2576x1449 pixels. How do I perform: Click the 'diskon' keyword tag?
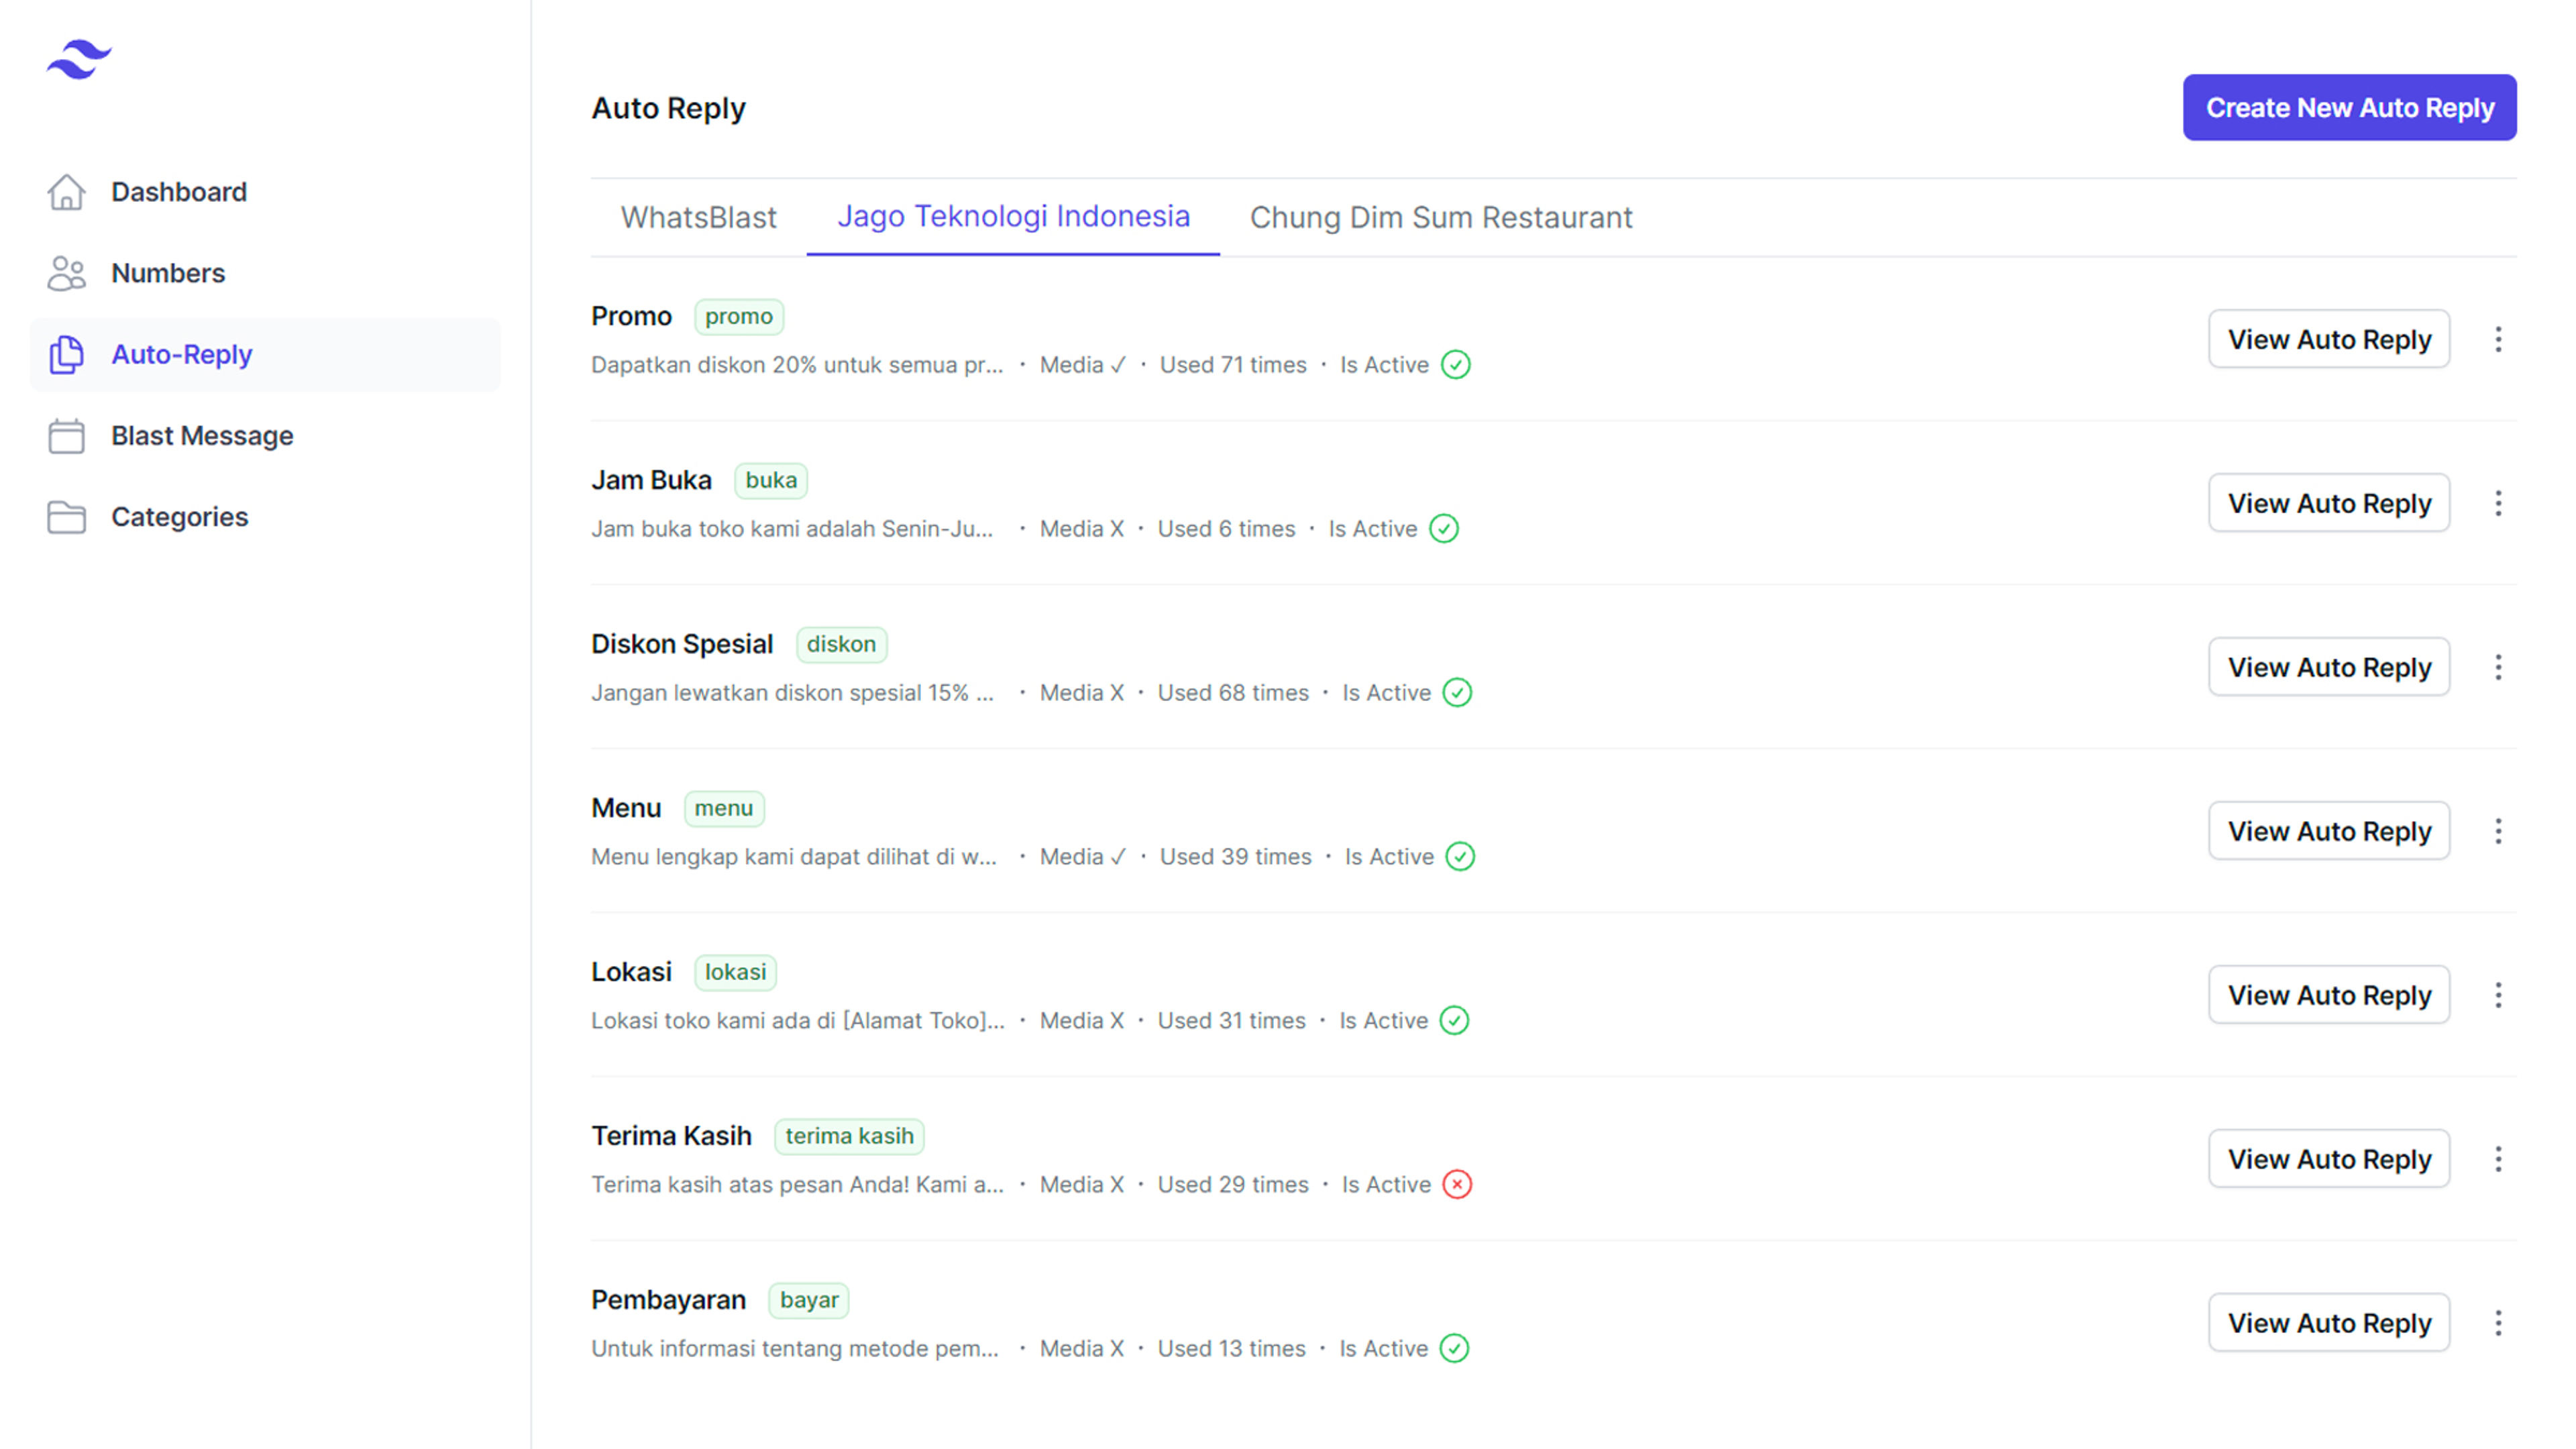pyautogui.click(x=841, y=644)
